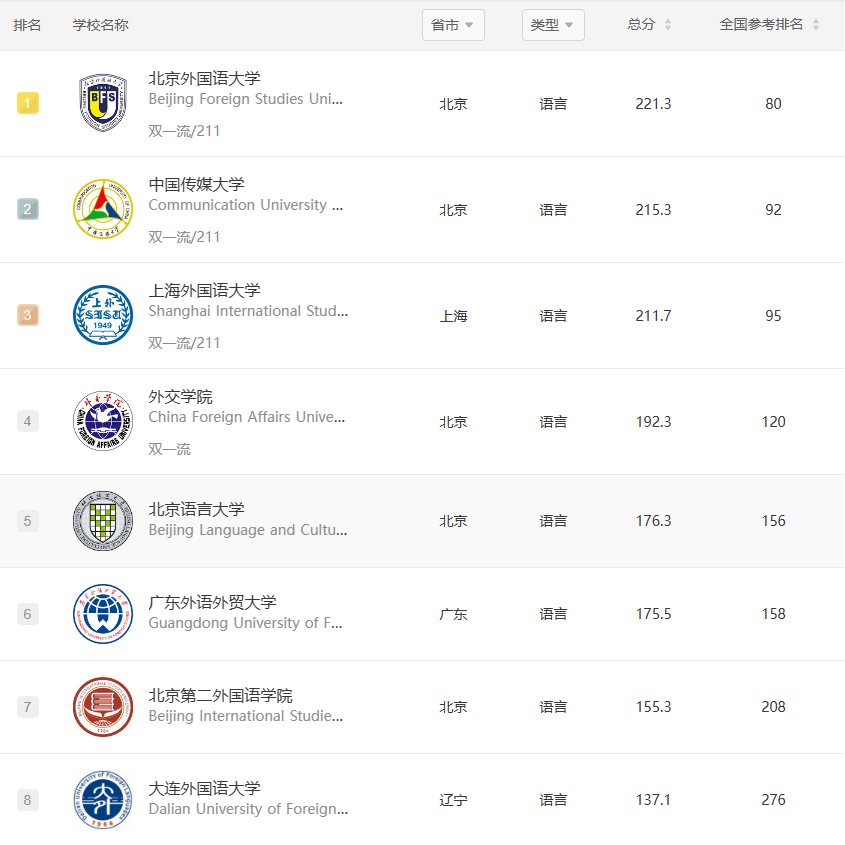Sort by 总分 total score arrows

(668, 24)
